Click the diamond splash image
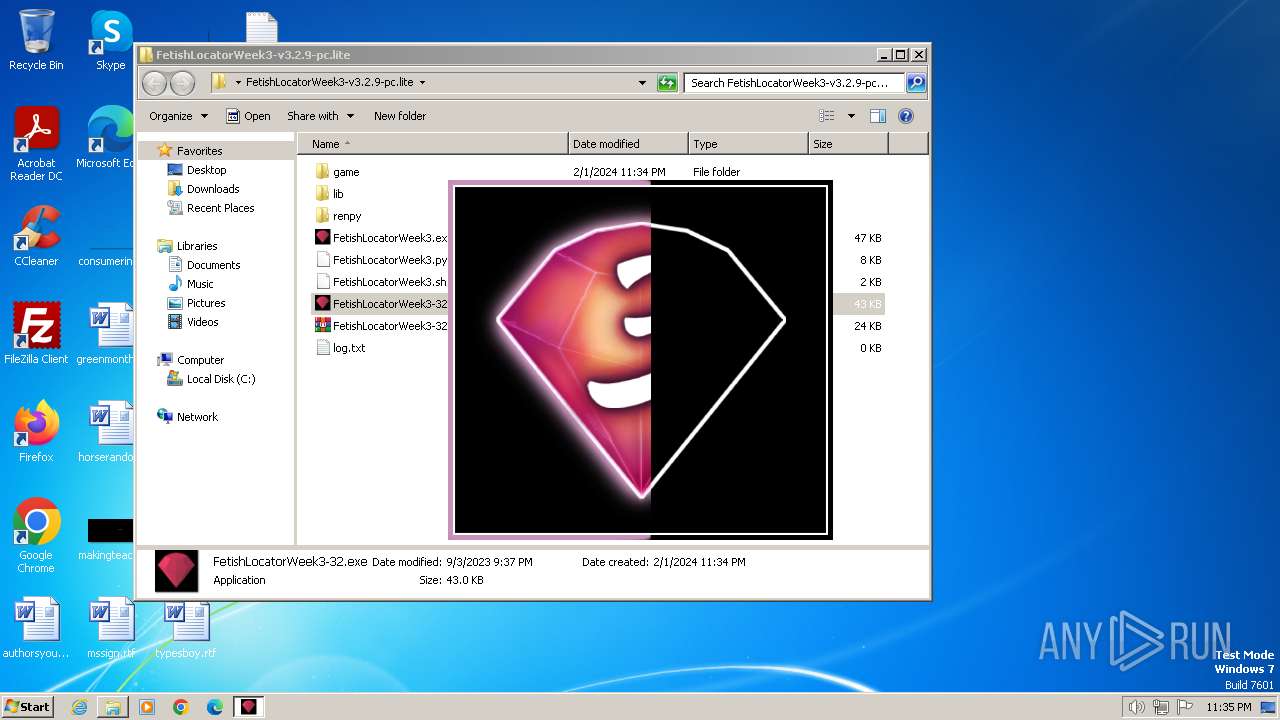The image size is (1280, 720). pos(640,360)
